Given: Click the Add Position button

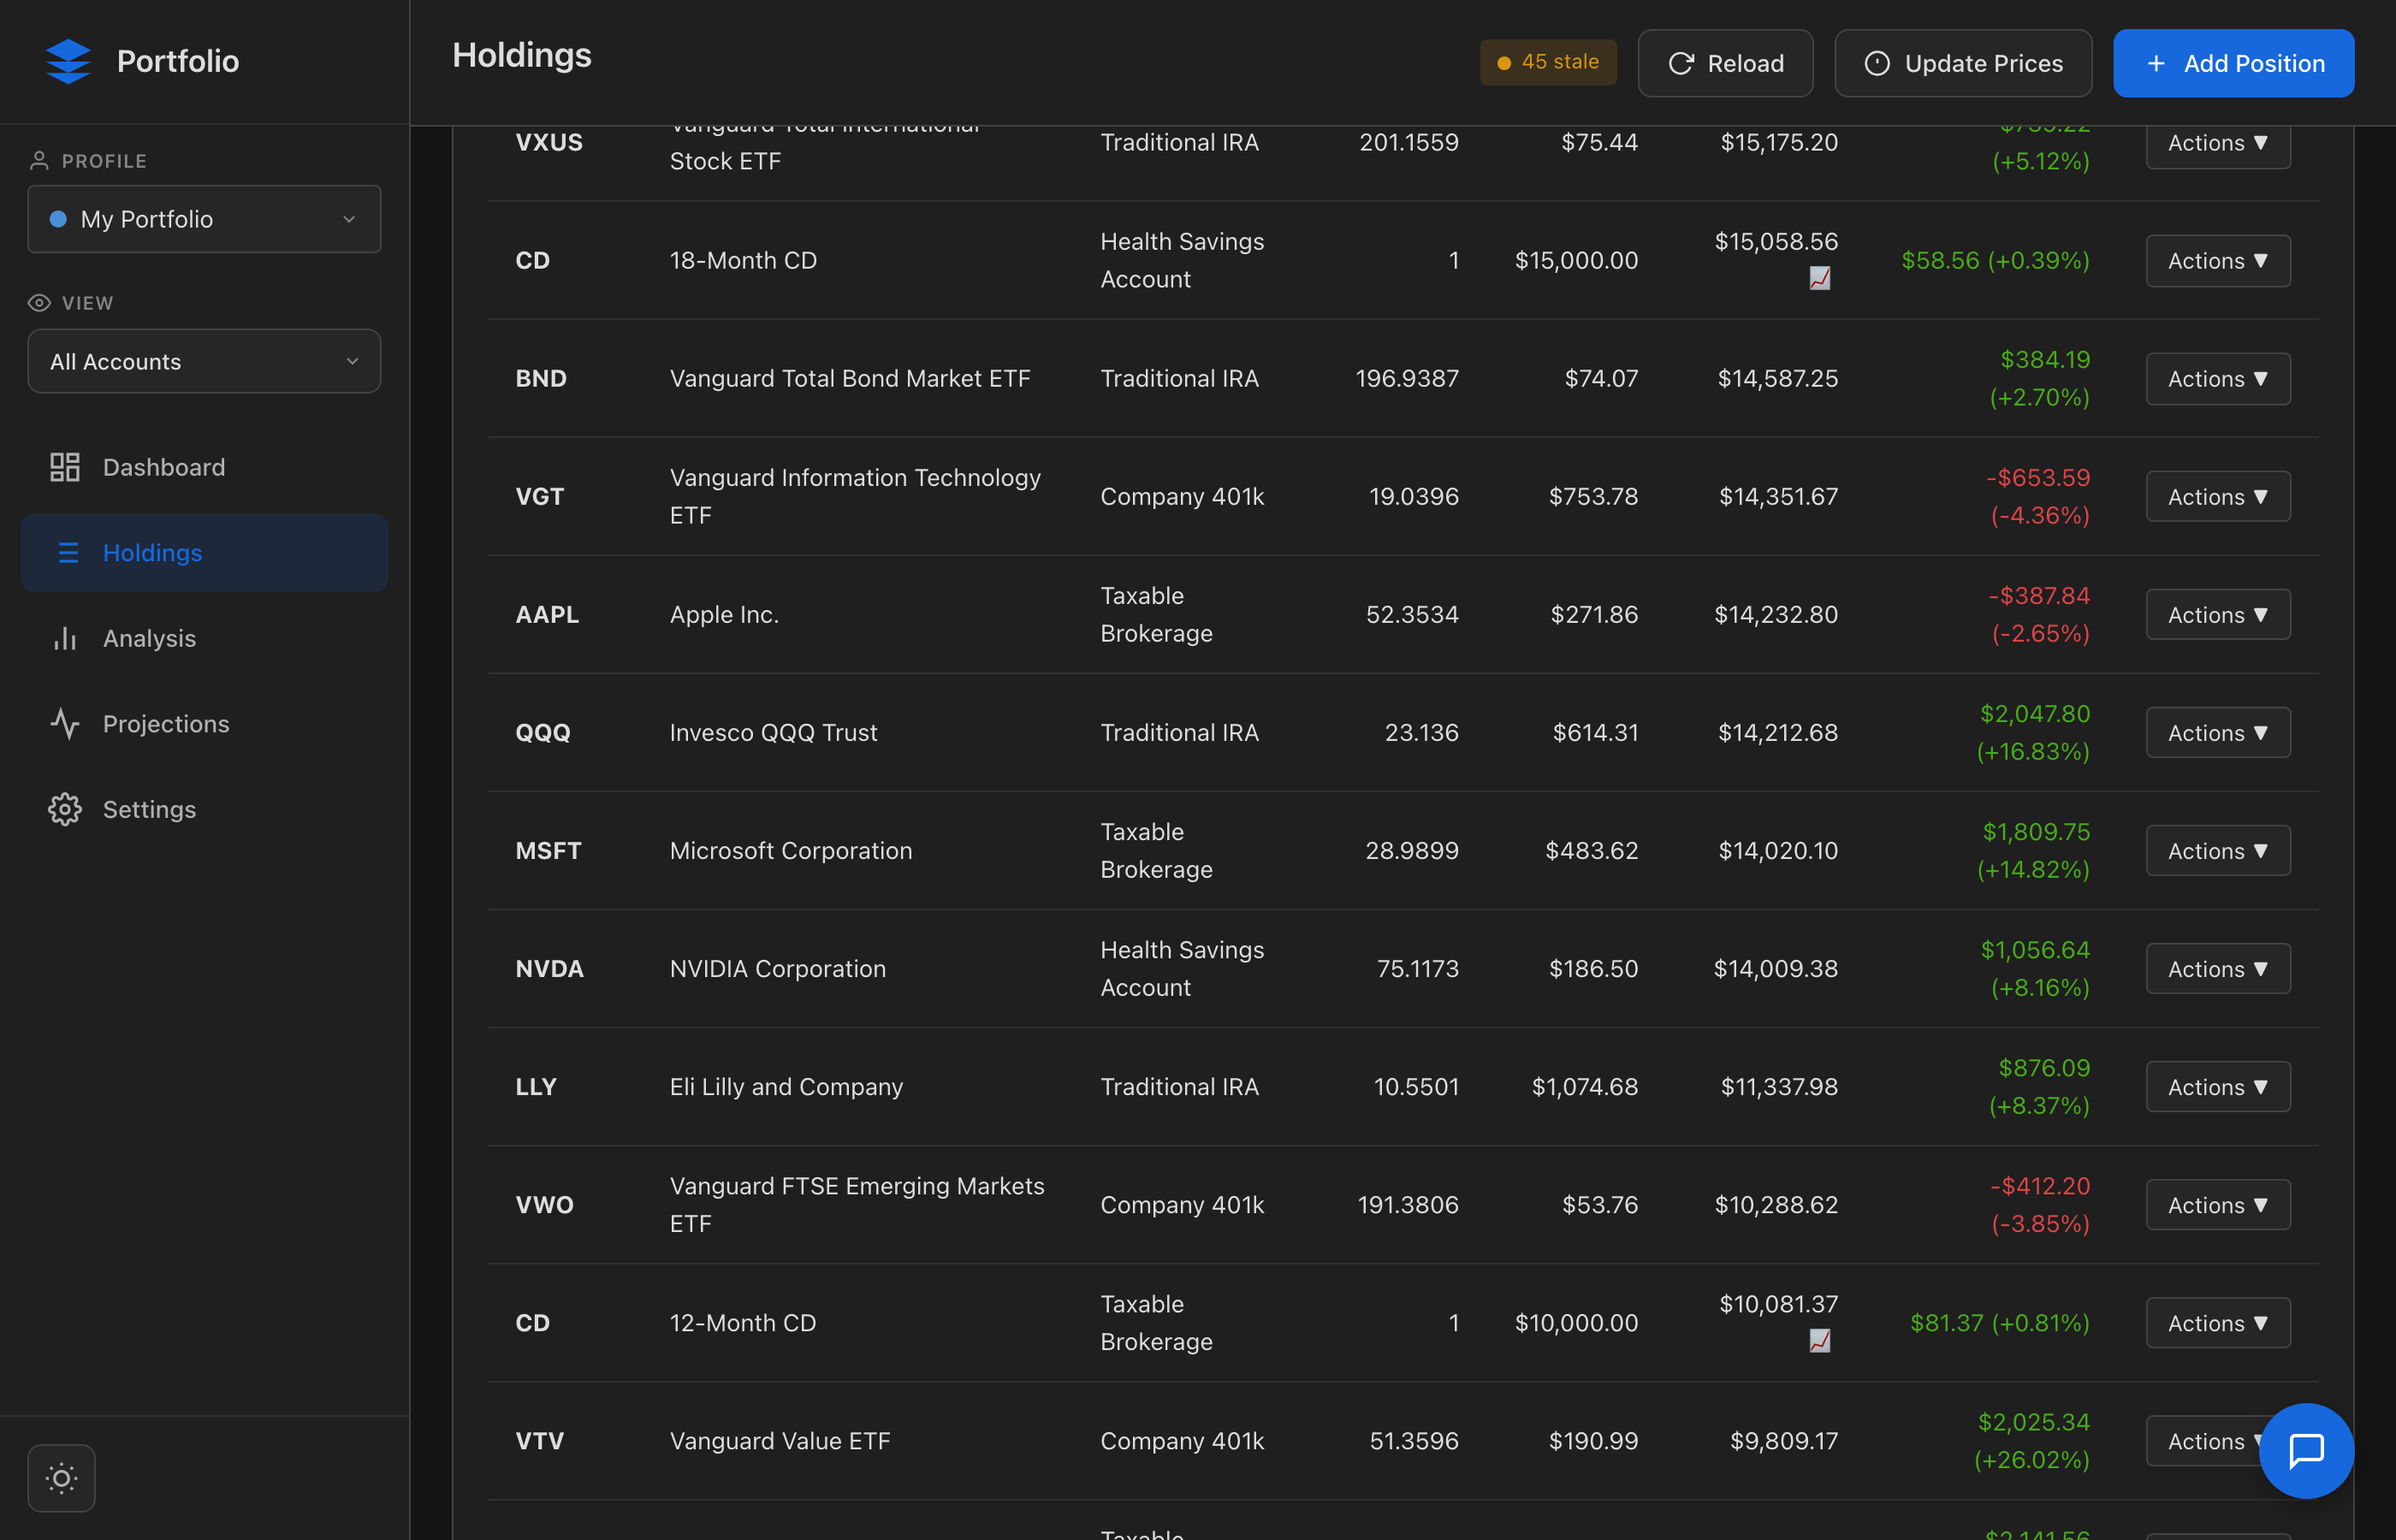Looking at the screenshot, I should 2233,63.
